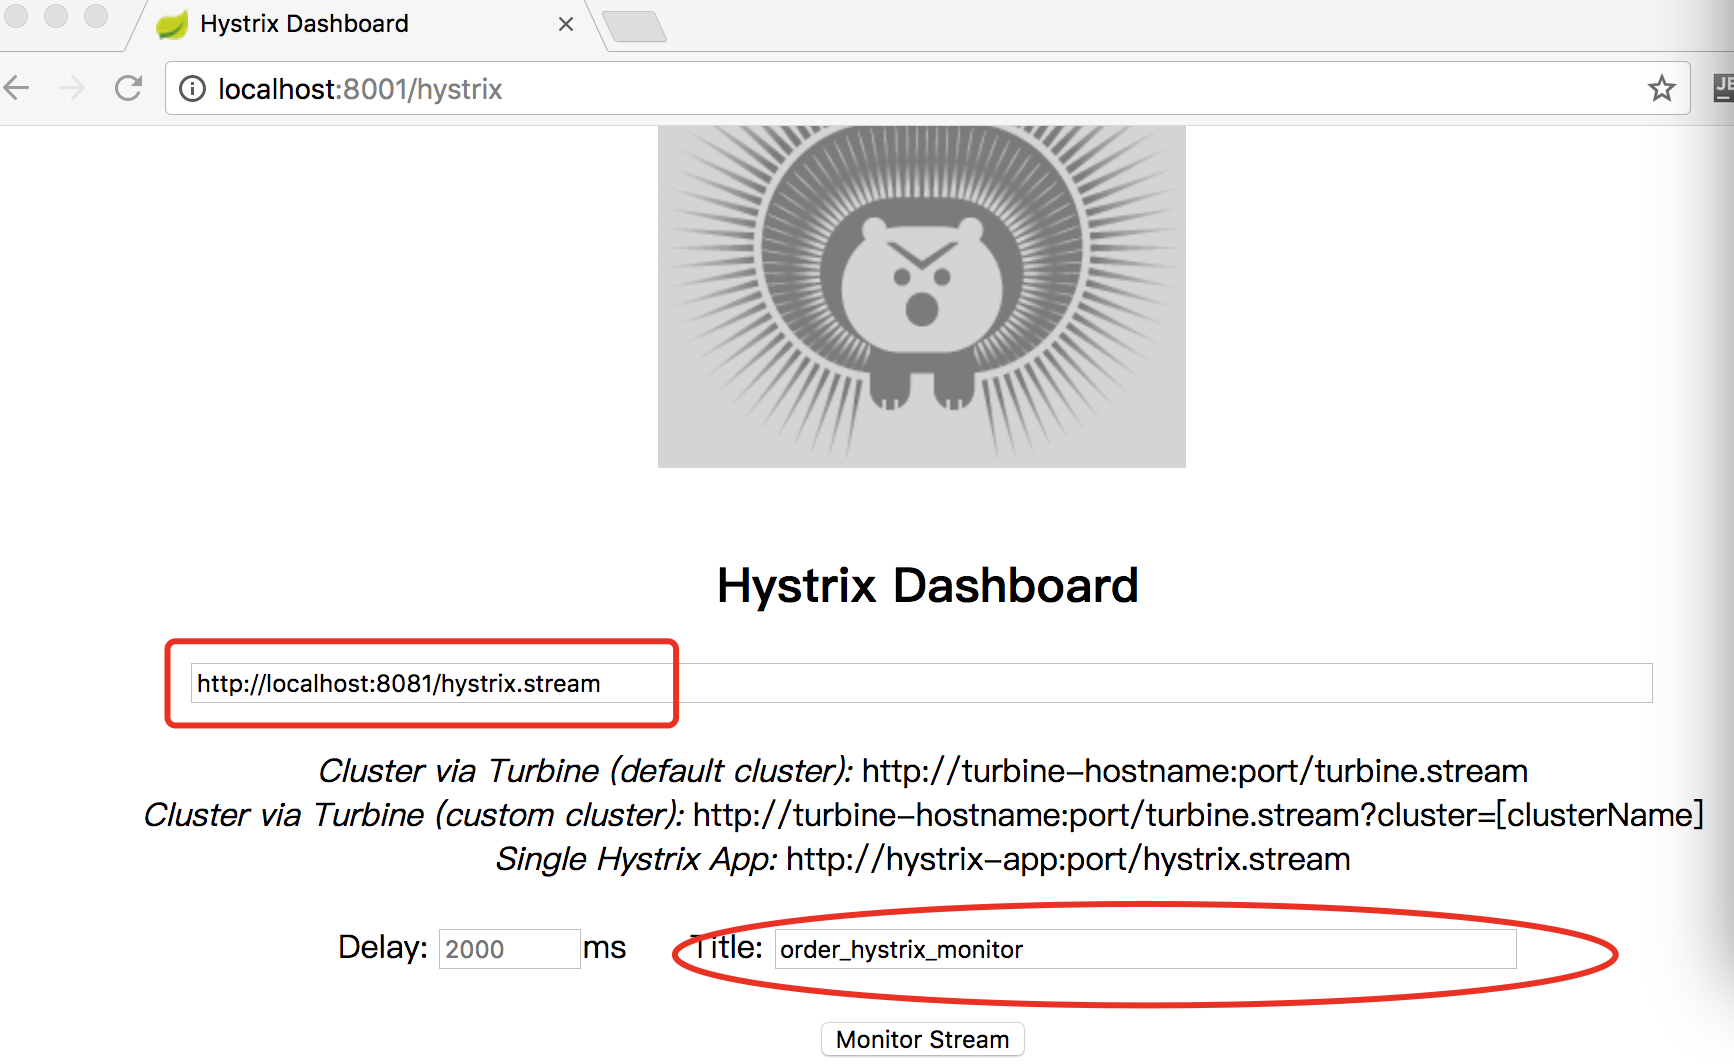Click the browser extension icon at far right
The width and height of the screenshot is (1734, 1064).
tap(1722, 88)
